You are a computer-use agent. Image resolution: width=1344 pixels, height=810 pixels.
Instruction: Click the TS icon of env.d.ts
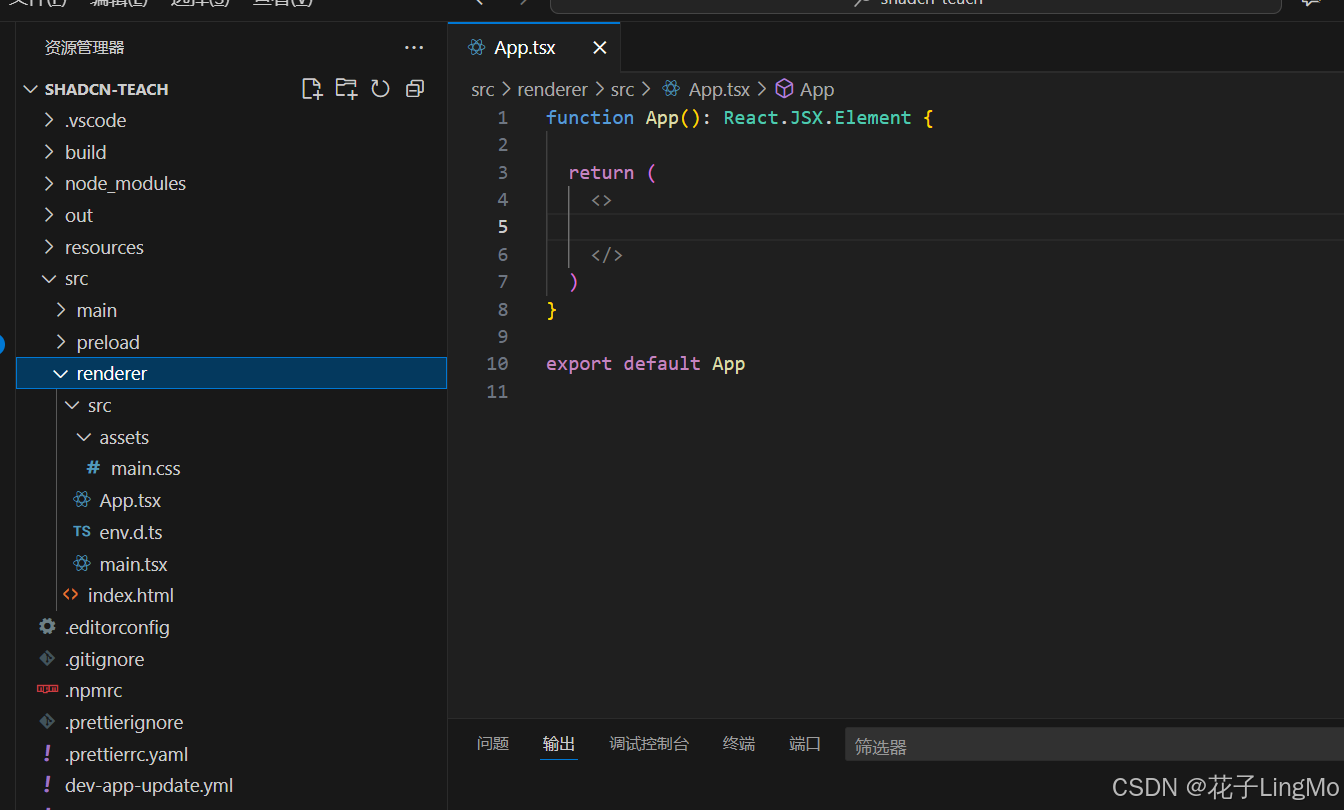point(82,532)
